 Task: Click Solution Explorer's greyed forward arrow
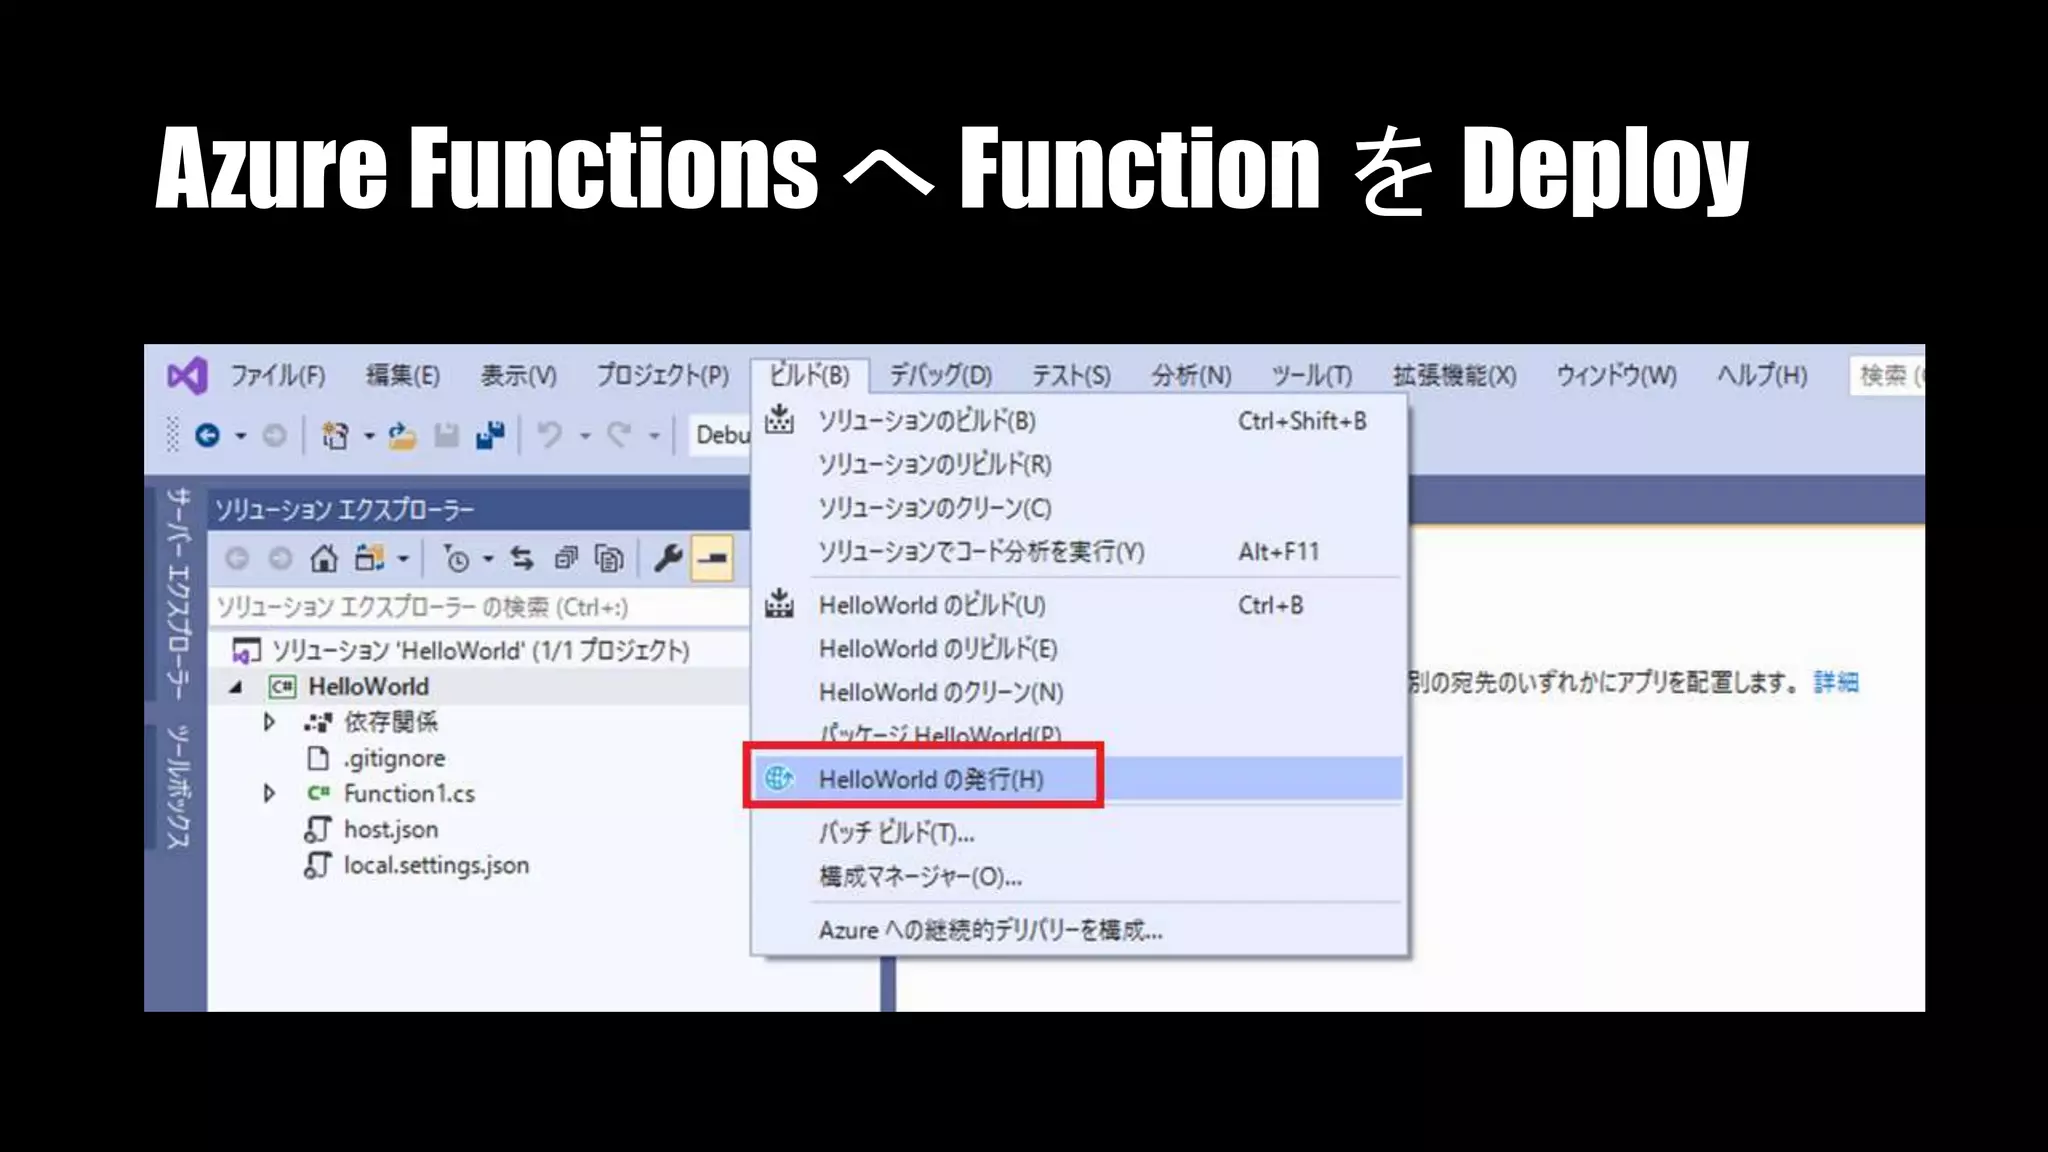280,558
